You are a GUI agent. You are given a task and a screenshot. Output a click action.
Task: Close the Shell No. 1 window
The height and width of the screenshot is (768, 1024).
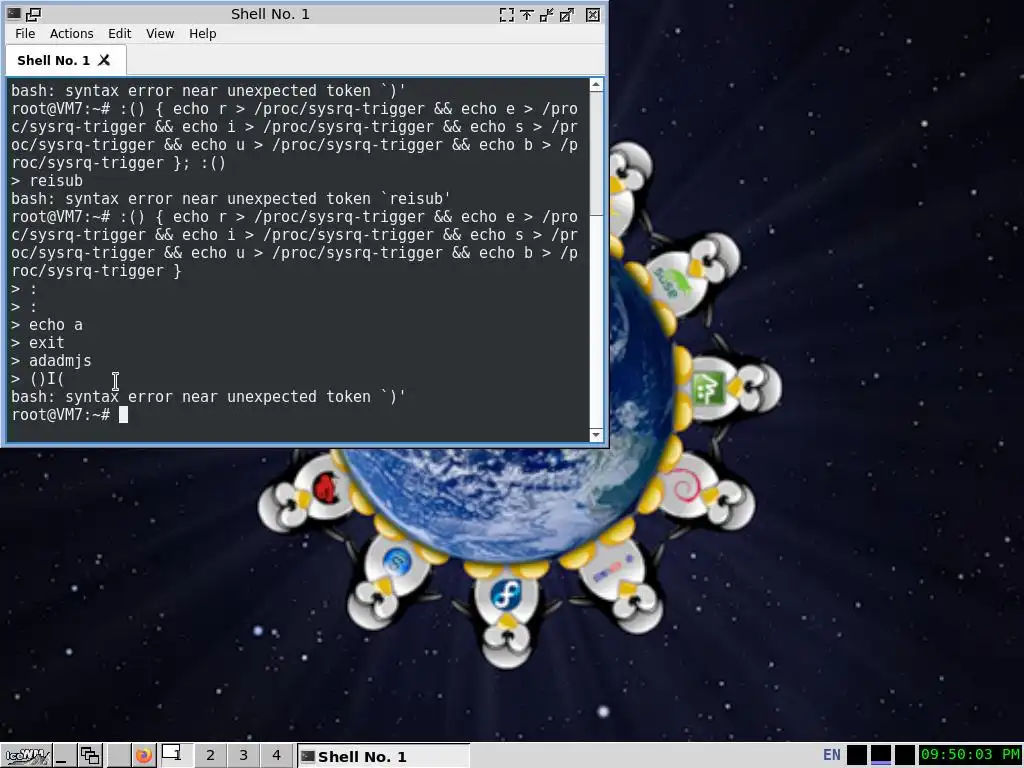point(592,14)
